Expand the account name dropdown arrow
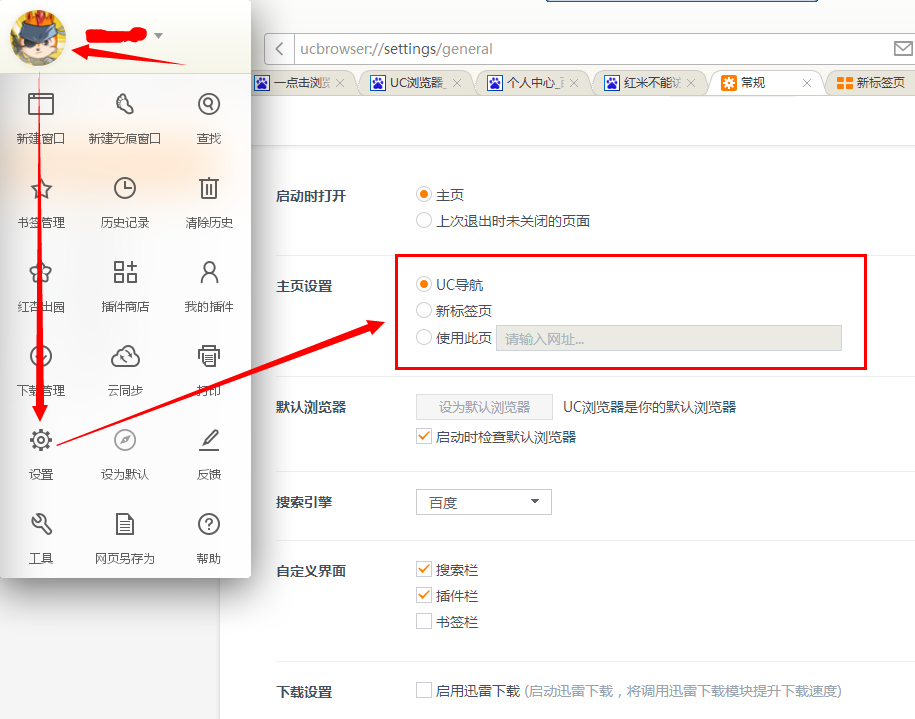This screenshot has height=719, width=915. tap(158, 36)
